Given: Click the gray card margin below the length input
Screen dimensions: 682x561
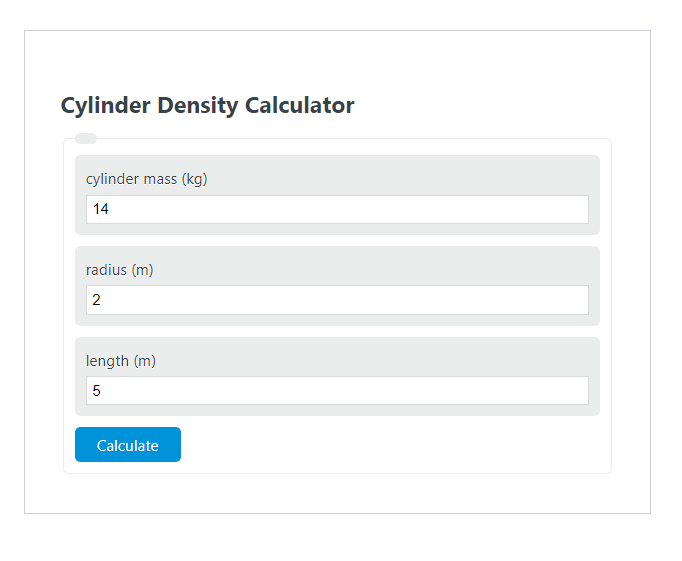Looking at the screenshot, I should (x=338, y=410).
